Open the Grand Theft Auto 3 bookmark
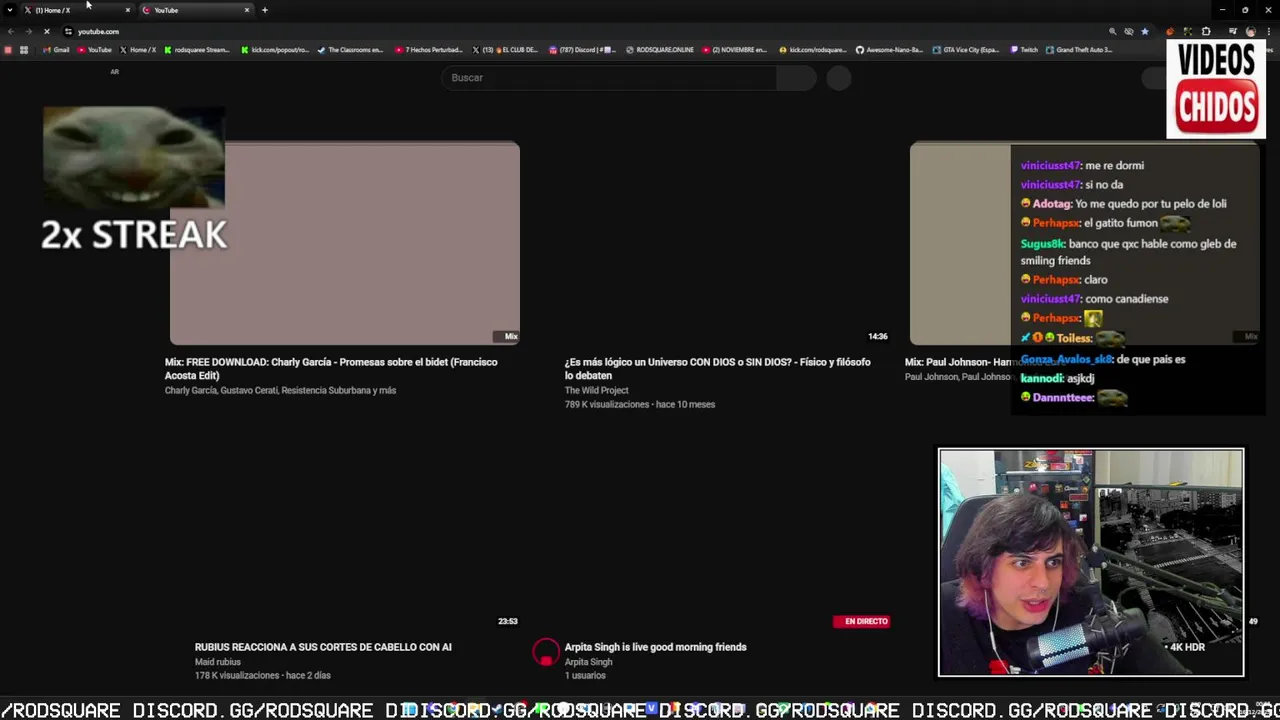This screenshot has height=720, width=1280. click(1079, 50)
